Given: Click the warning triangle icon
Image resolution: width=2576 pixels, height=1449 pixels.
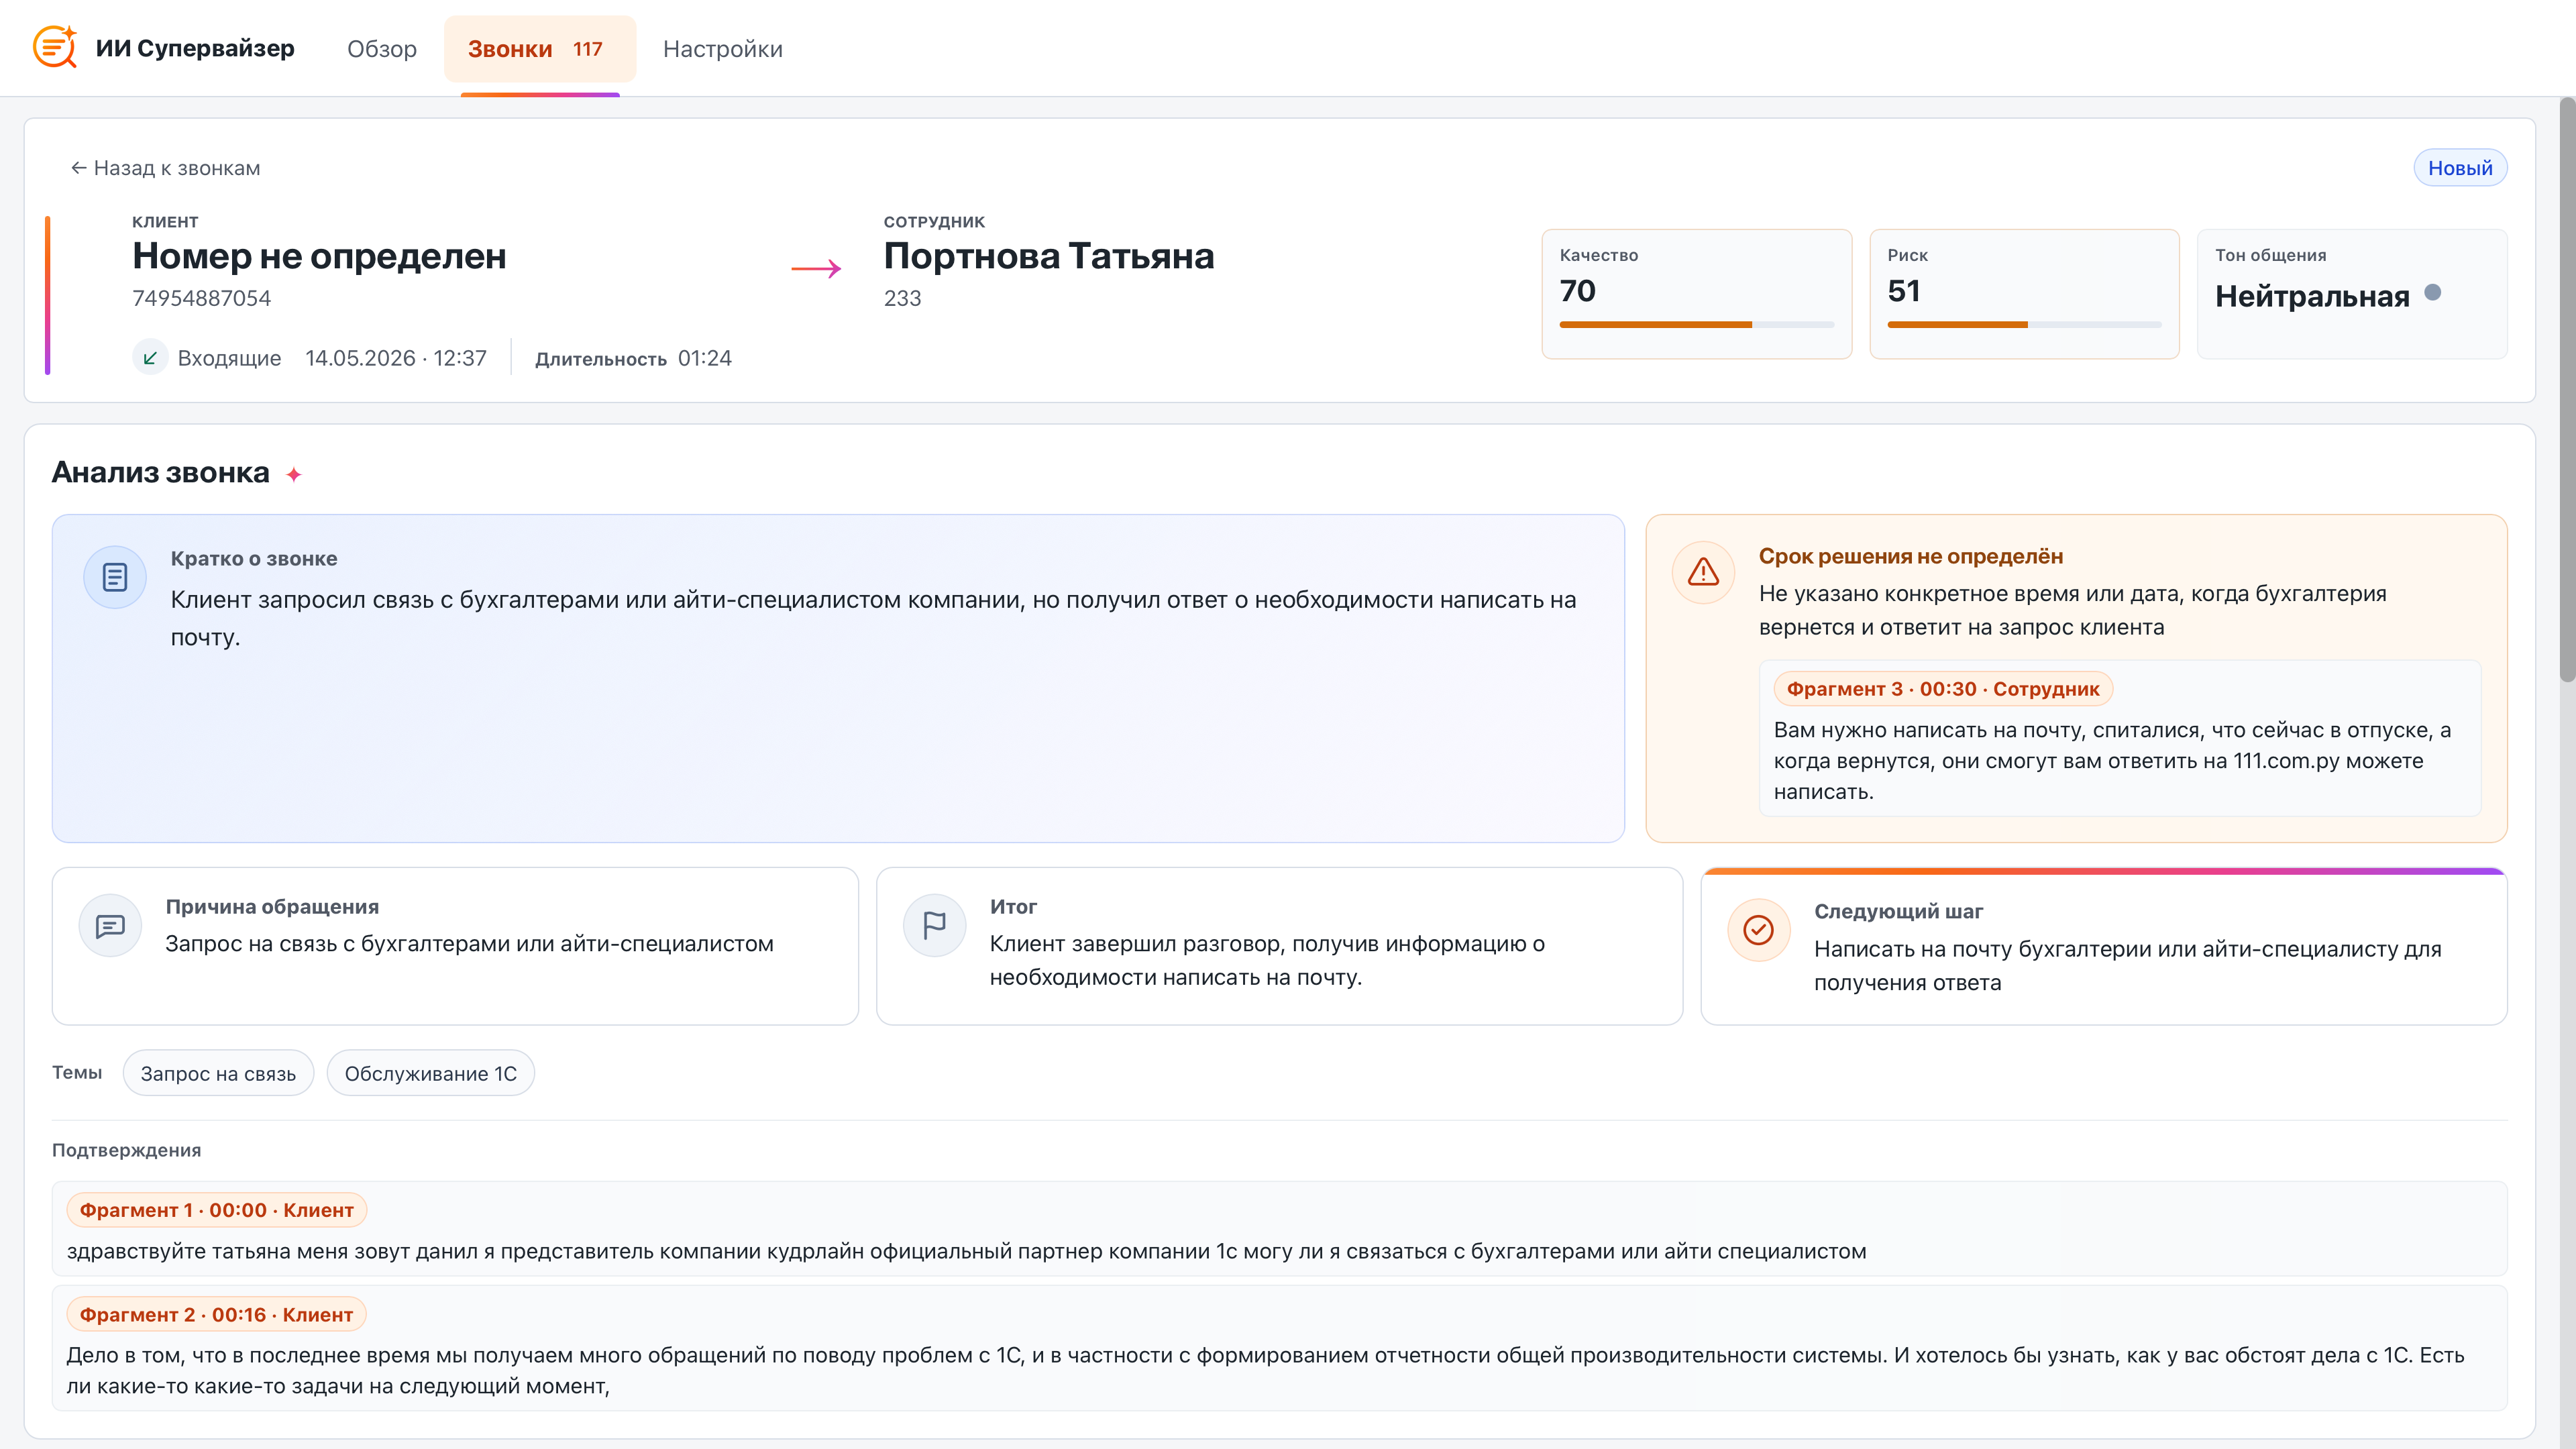Looking at the screenshot, I should 1703,572.
